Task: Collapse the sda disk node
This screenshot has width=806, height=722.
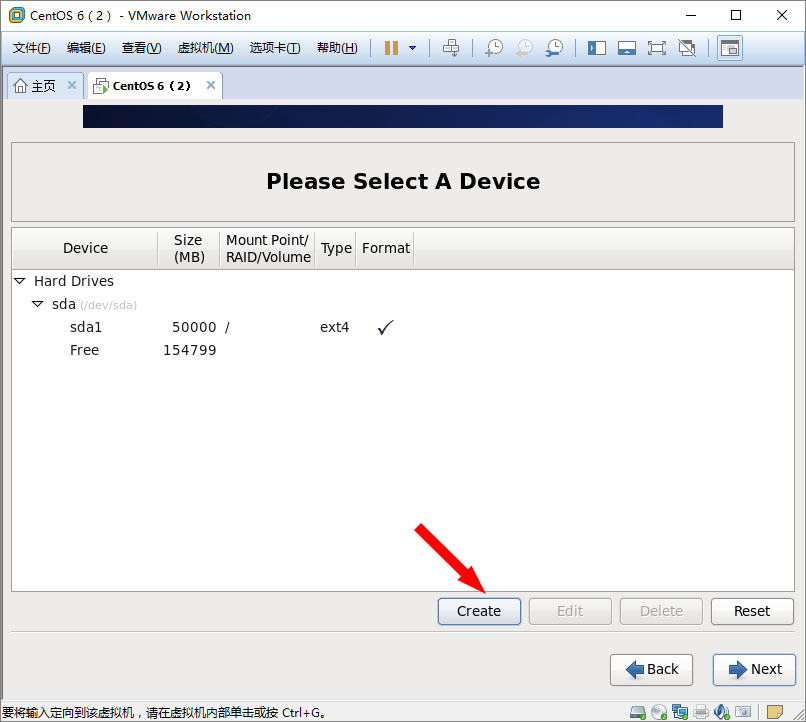Action: coord(38,304)
